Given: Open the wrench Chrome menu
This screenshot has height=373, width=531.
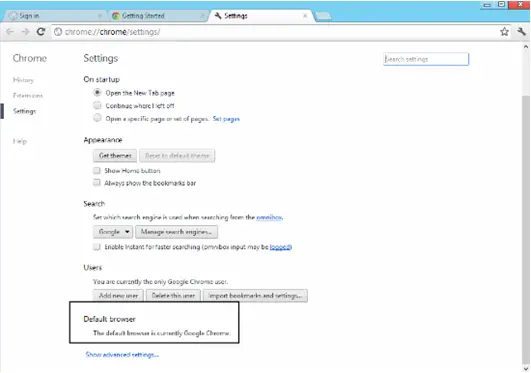Looking at the screenshot, I should (x=522, y=32).
